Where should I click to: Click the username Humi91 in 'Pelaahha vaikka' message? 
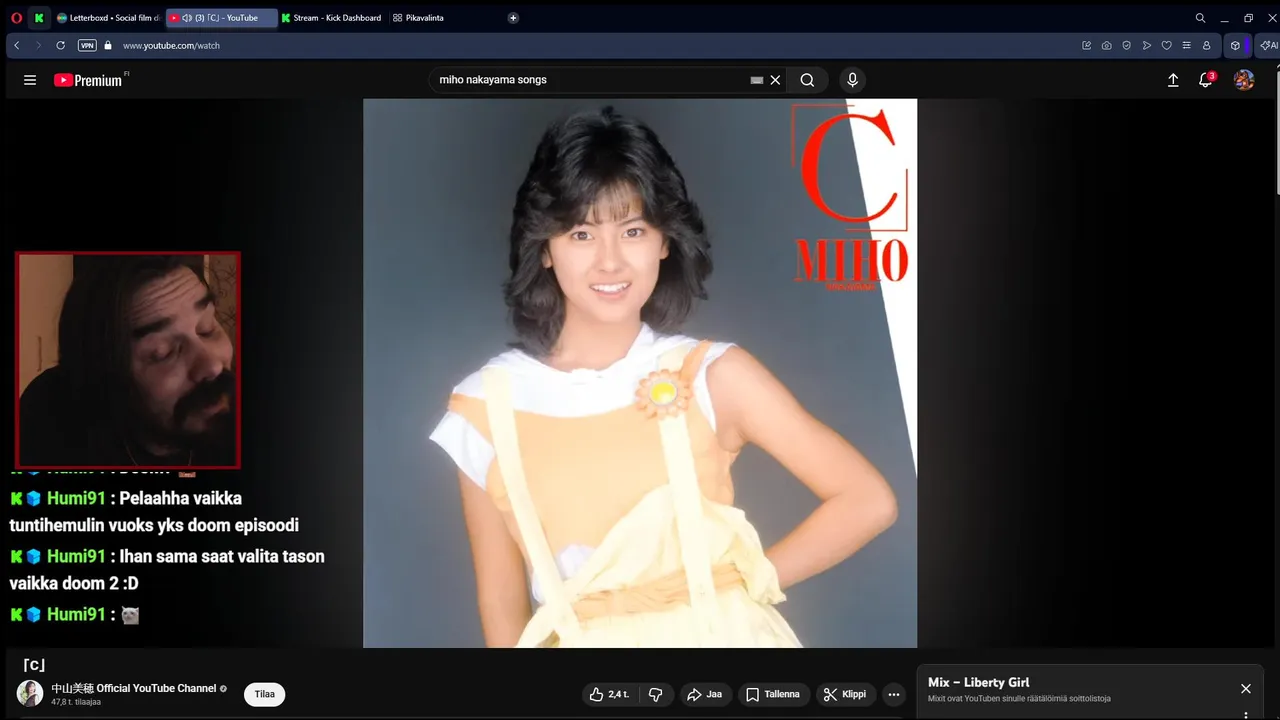pos(76,498)
